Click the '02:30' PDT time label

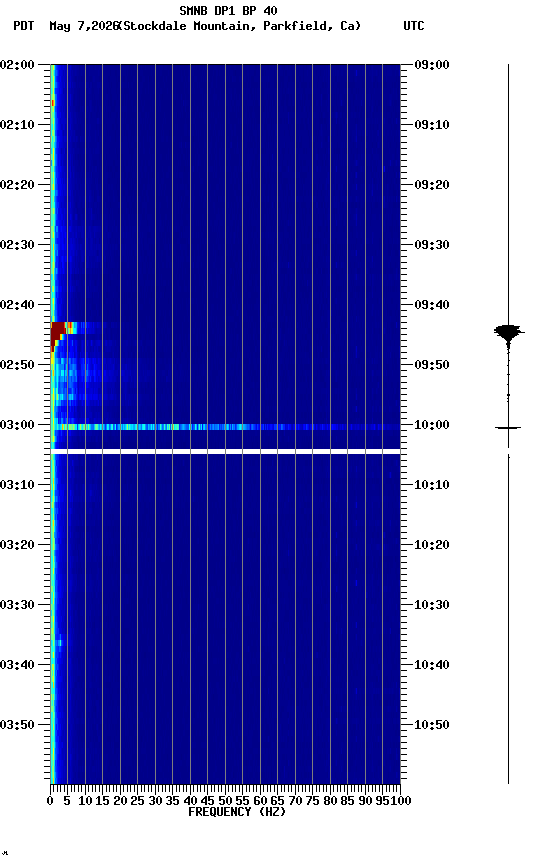(x=17, y=245)
